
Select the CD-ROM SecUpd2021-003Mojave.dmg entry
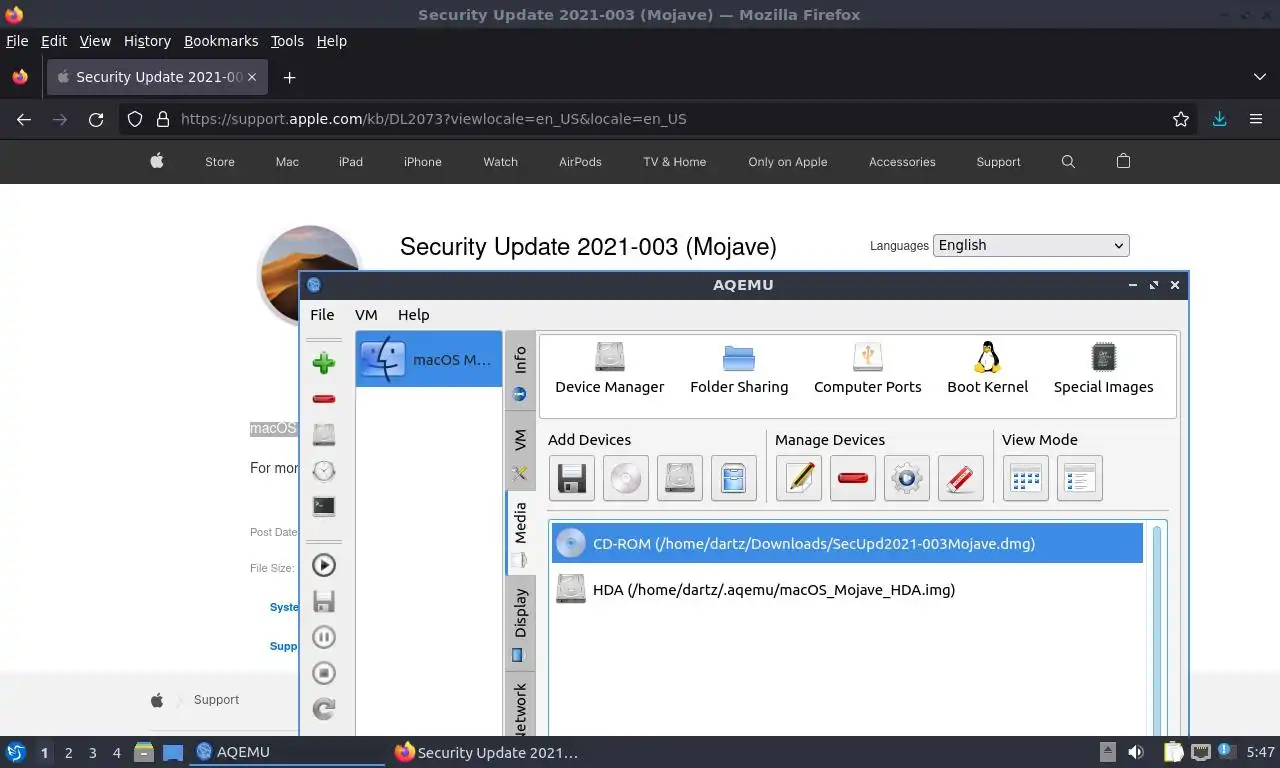(847, 544)
